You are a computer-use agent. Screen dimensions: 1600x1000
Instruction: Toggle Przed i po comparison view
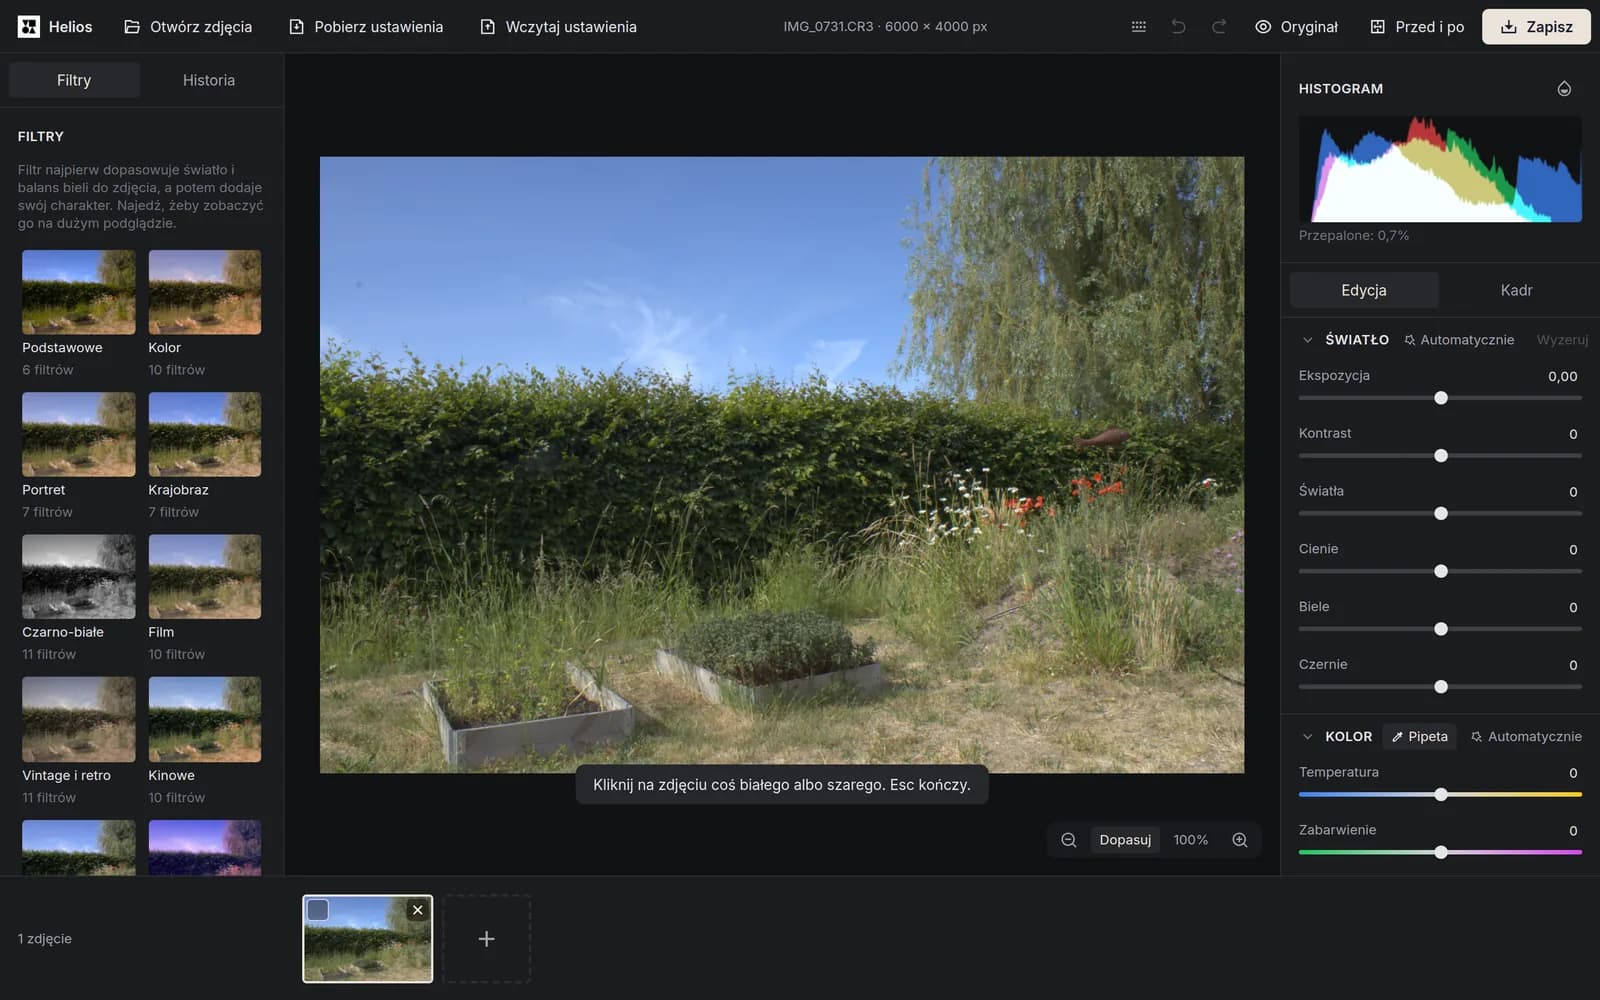point(1417,27)
